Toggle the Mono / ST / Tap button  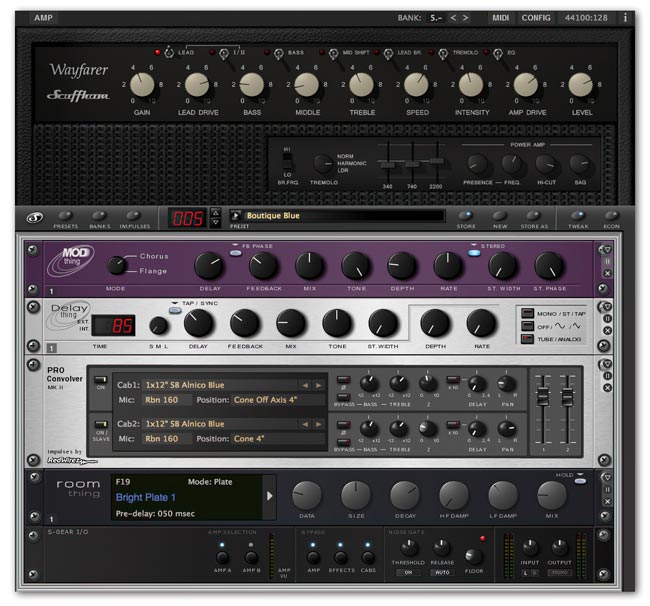click(x=527, y=313)
